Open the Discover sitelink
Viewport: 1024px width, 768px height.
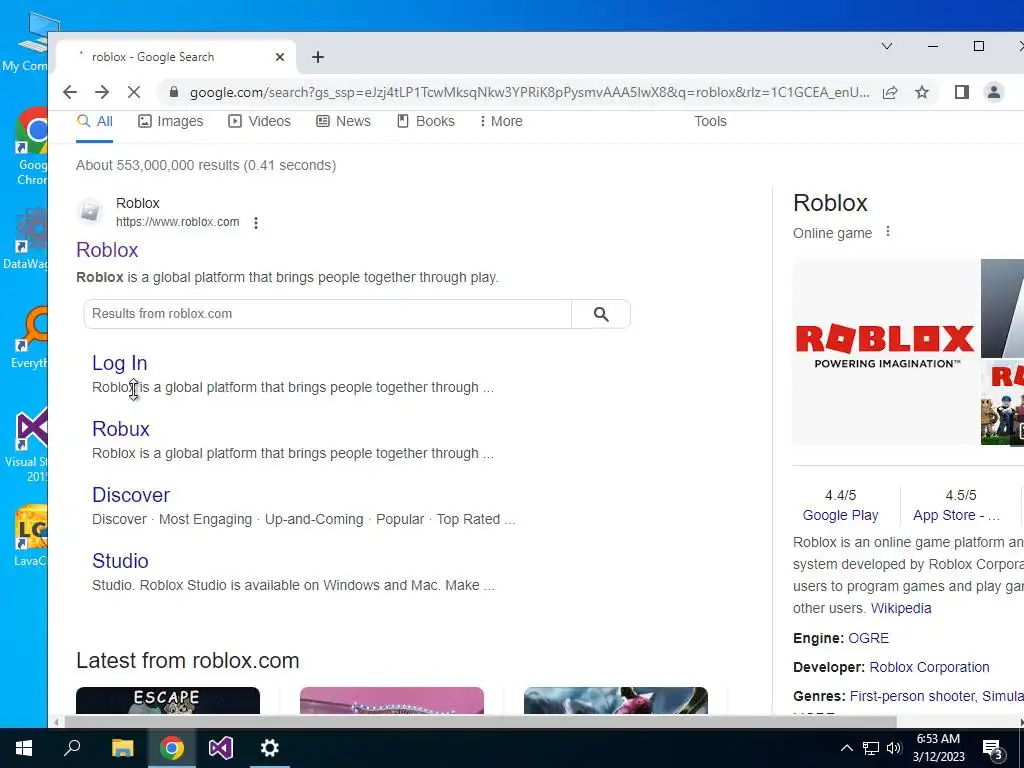tap(131, 495)
